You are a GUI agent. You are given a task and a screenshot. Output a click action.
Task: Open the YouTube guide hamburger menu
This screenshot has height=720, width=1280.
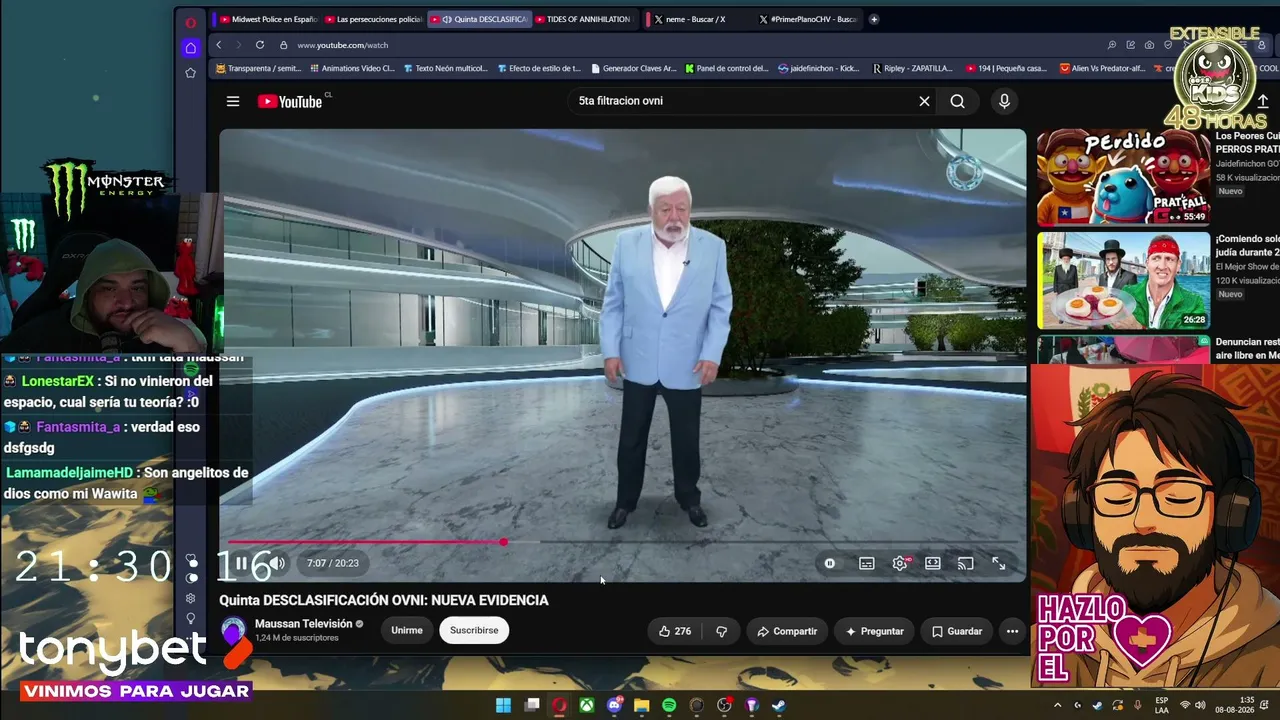pos(233,101)
